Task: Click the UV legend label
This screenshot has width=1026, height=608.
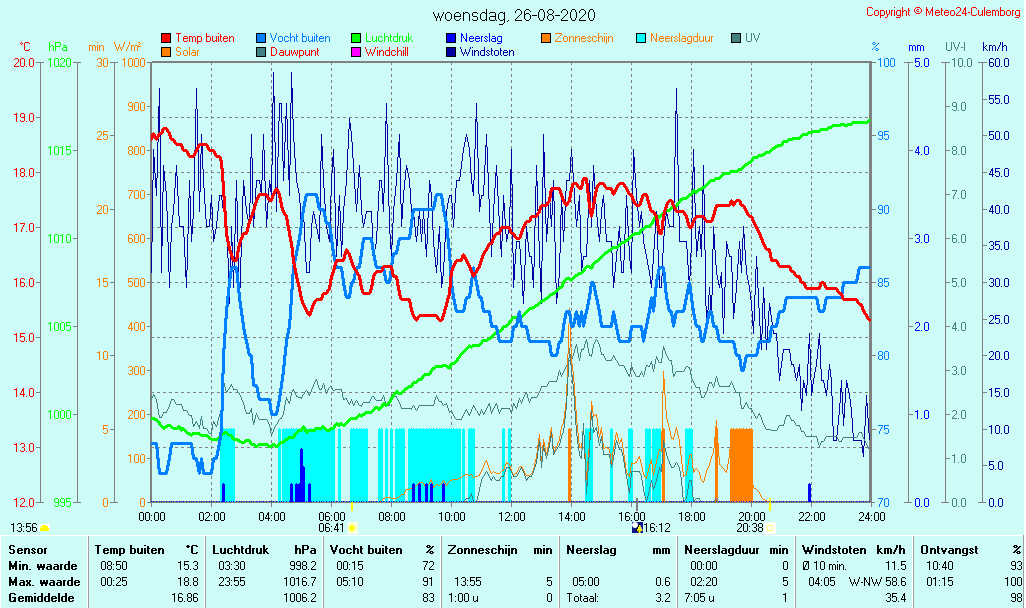Action: 752,38
